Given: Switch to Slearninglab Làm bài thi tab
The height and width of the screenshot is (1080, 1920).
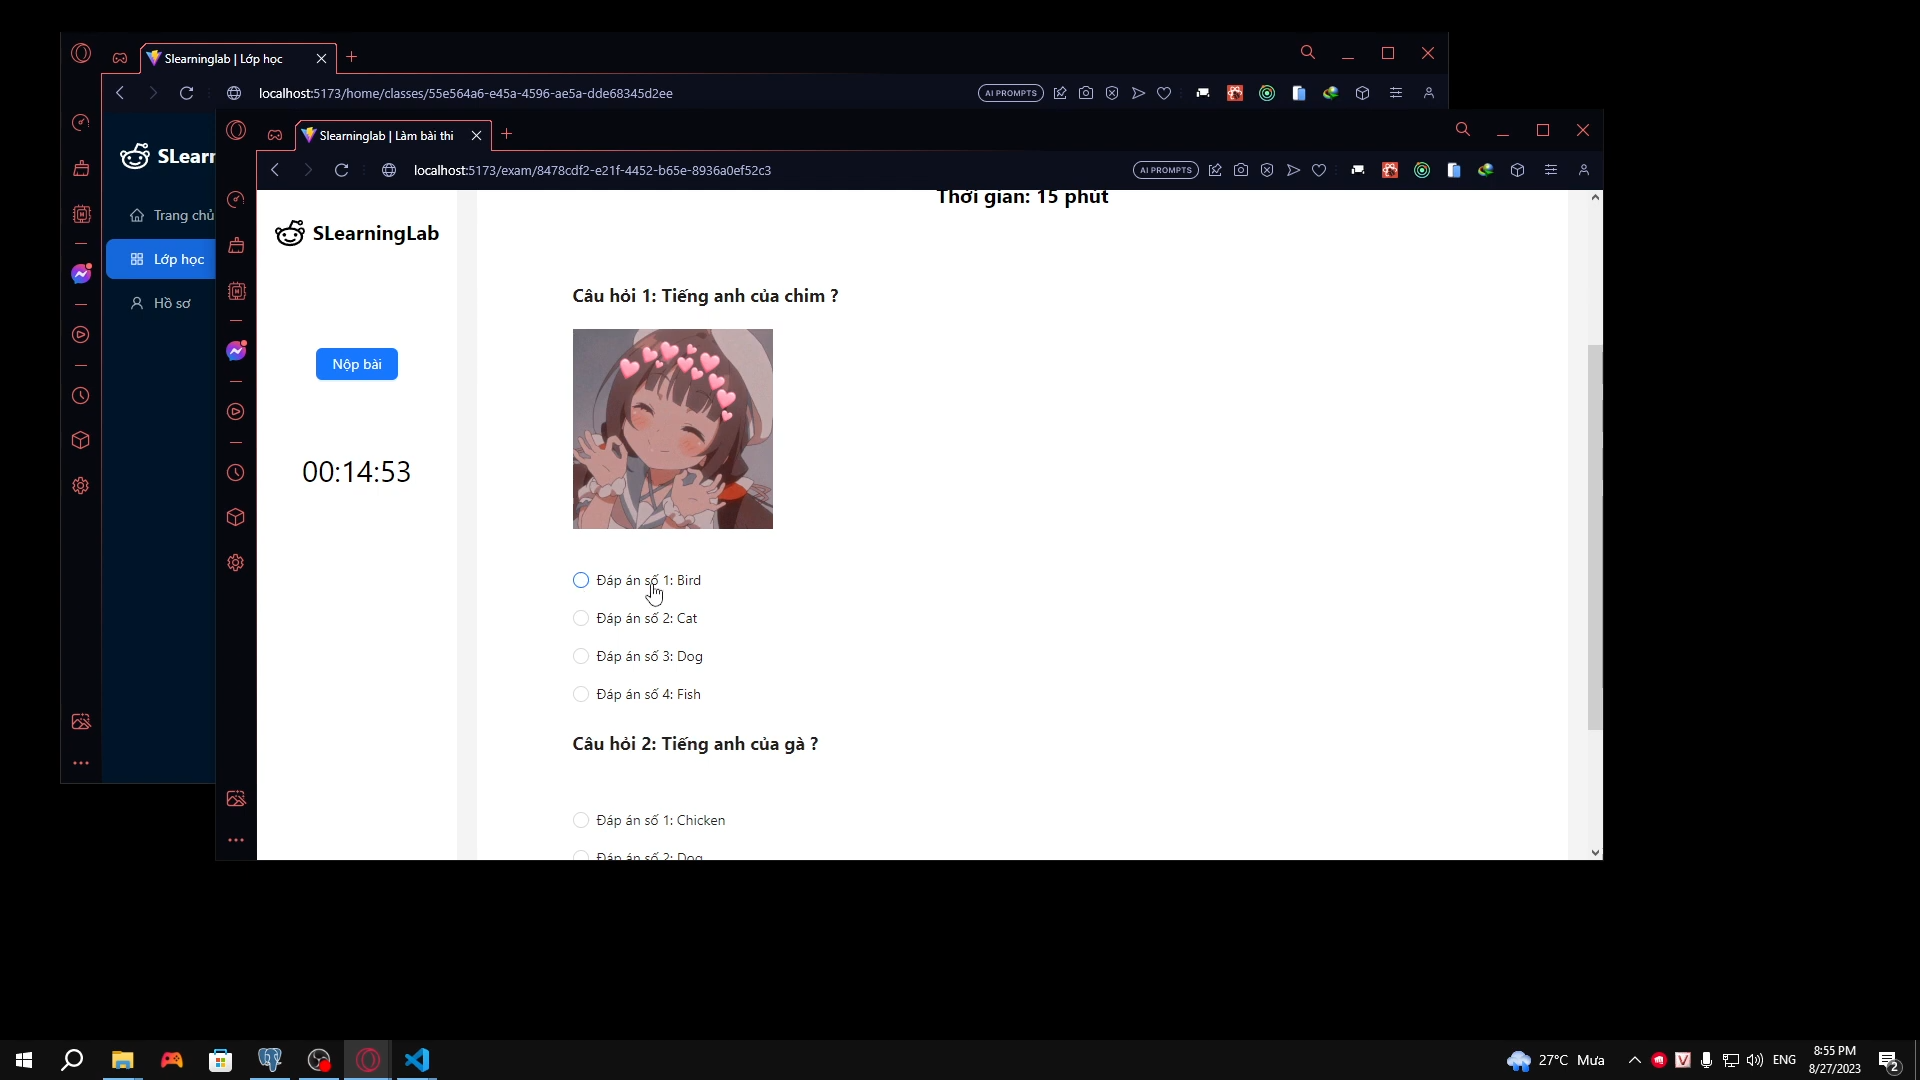Looking at the screenshot, I should [385, 136].
